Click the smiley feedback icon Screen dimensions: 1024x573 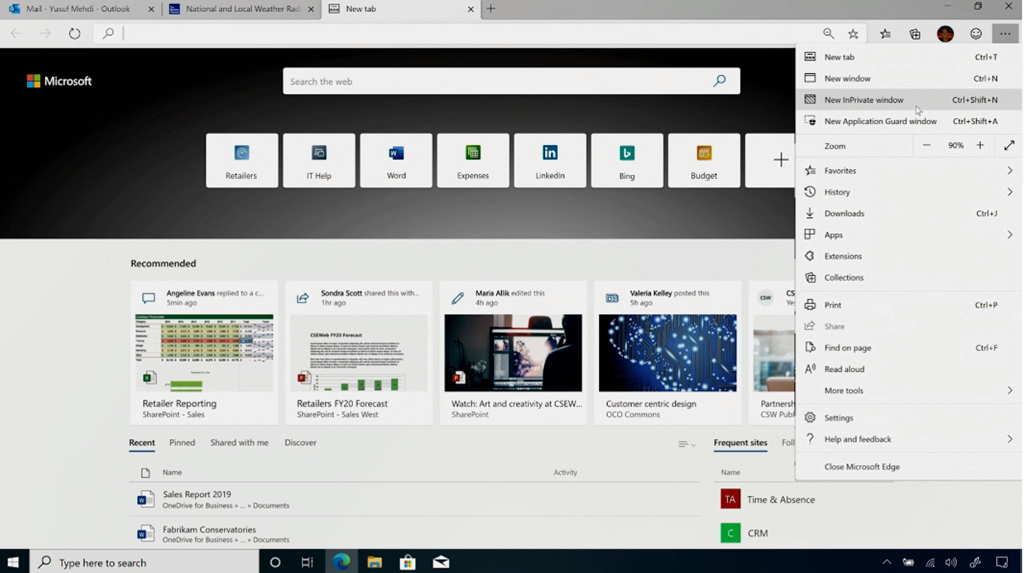[976, 33]
